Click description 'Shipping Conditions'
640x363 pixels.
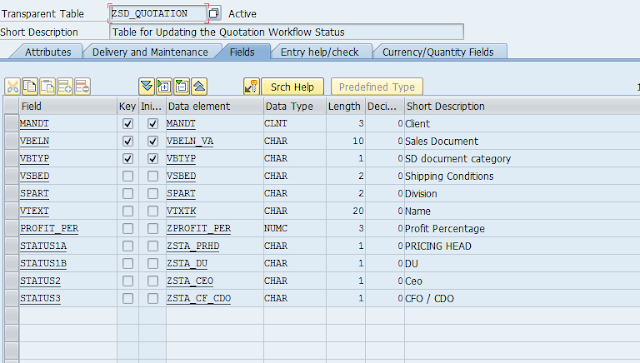coord(449,176)
